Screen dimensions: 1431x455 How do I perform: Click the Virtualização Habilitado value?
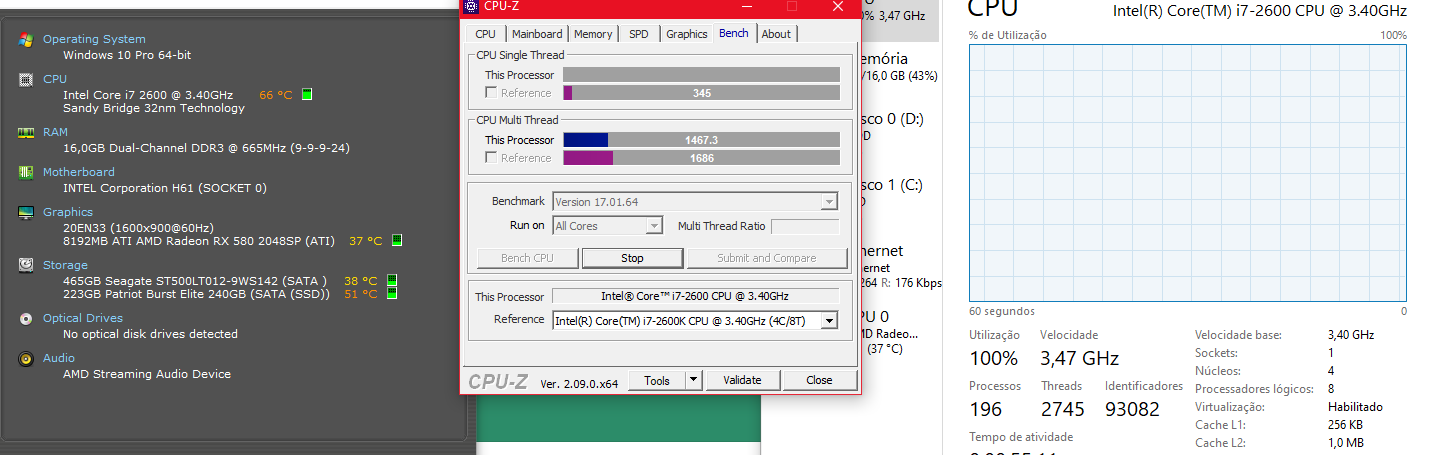pos(1355,407)
